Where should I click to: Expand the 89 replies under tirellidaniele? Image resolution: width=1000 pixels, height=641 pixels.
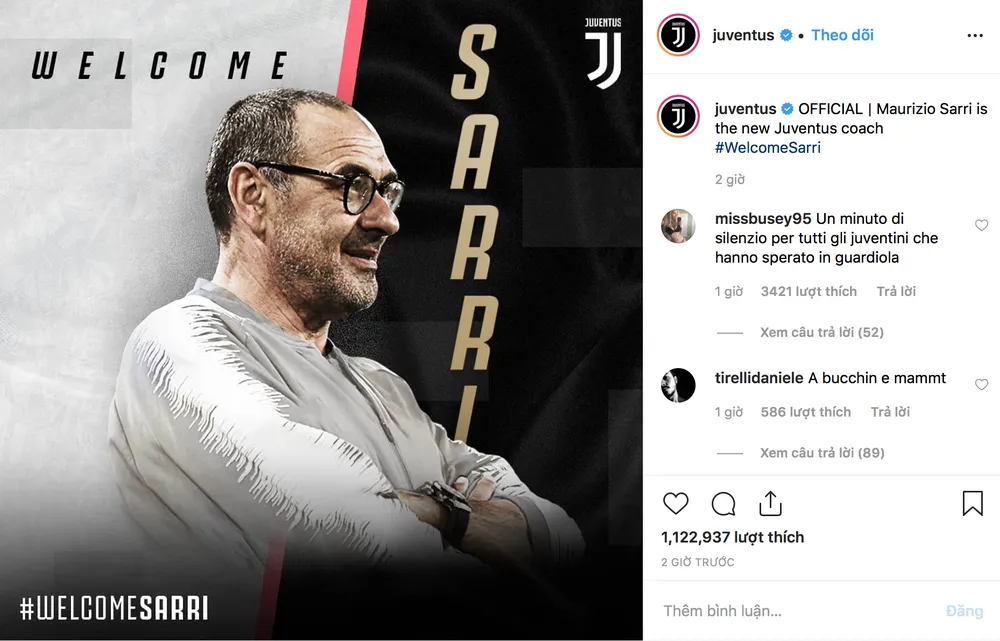click(822, 453)
